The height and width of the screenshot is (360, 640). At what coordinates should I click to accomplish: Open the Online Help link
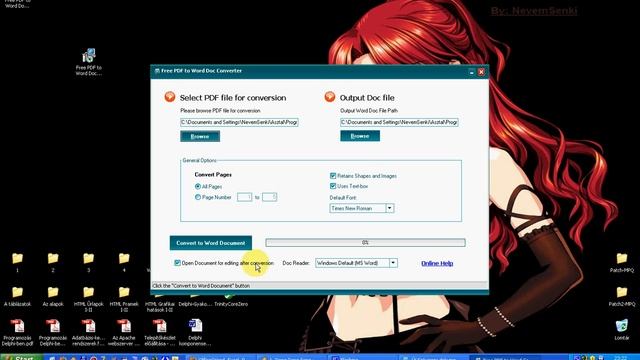coord(437,263)
